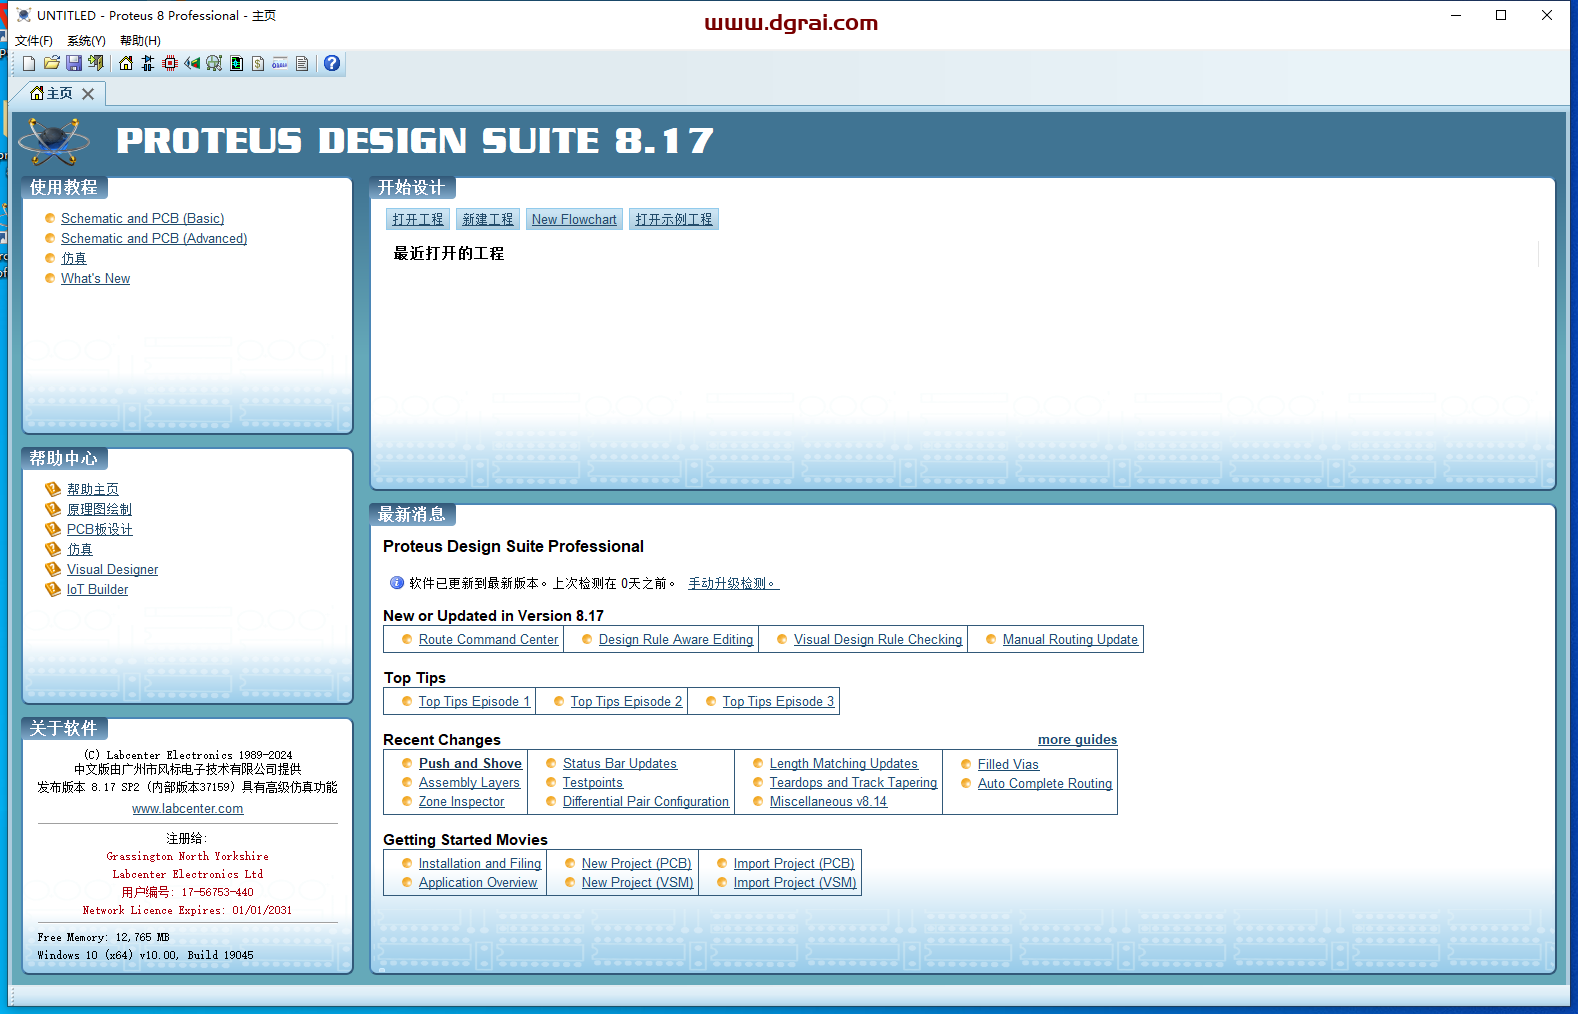Viewport: 1578px width, 1014px height.
Task: Open the 帮助(H) menu
Action: point(140,41)
